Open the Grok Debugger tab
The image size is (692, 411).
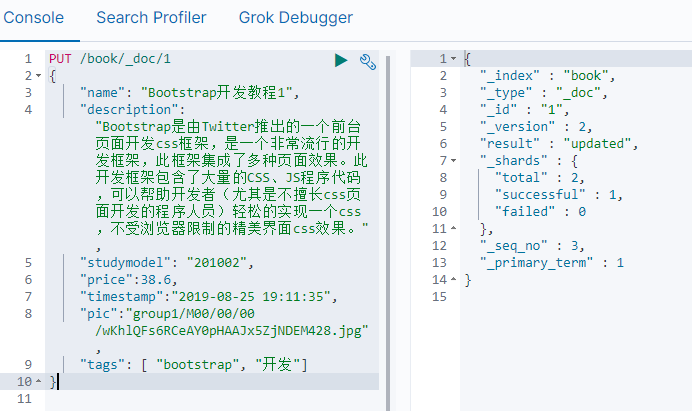[296, 18]
